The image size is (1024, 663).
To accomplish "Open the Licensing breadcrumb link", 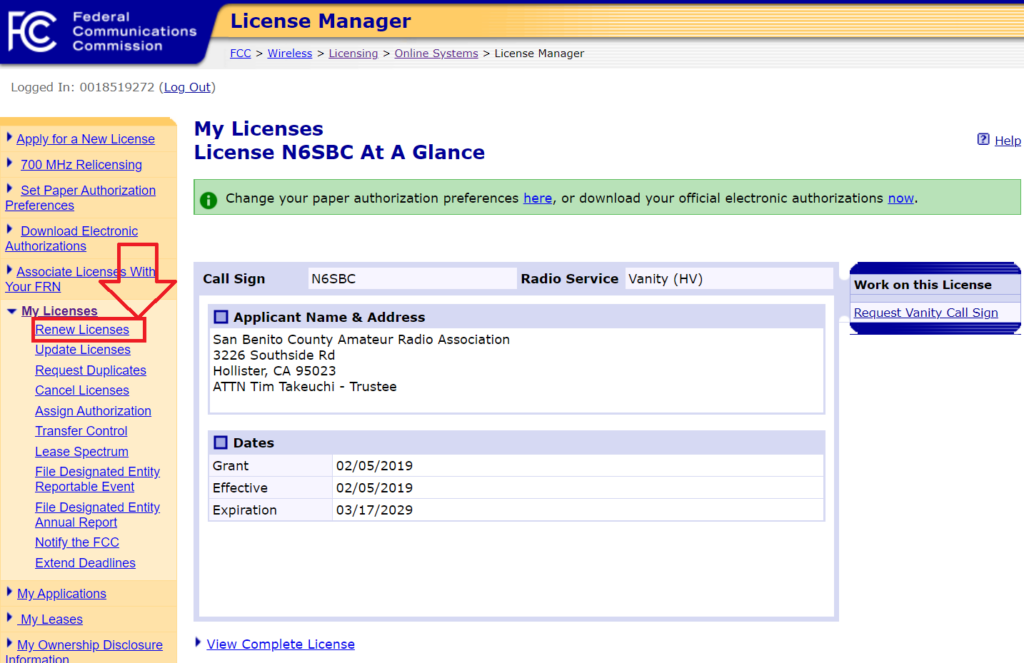I will (x=353, y=54).
